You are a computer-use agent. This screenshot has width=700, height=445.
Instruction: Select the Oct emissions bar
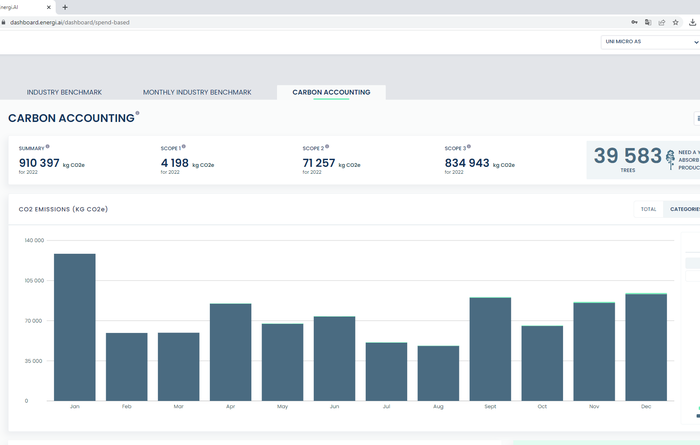[x=542, y=363]
